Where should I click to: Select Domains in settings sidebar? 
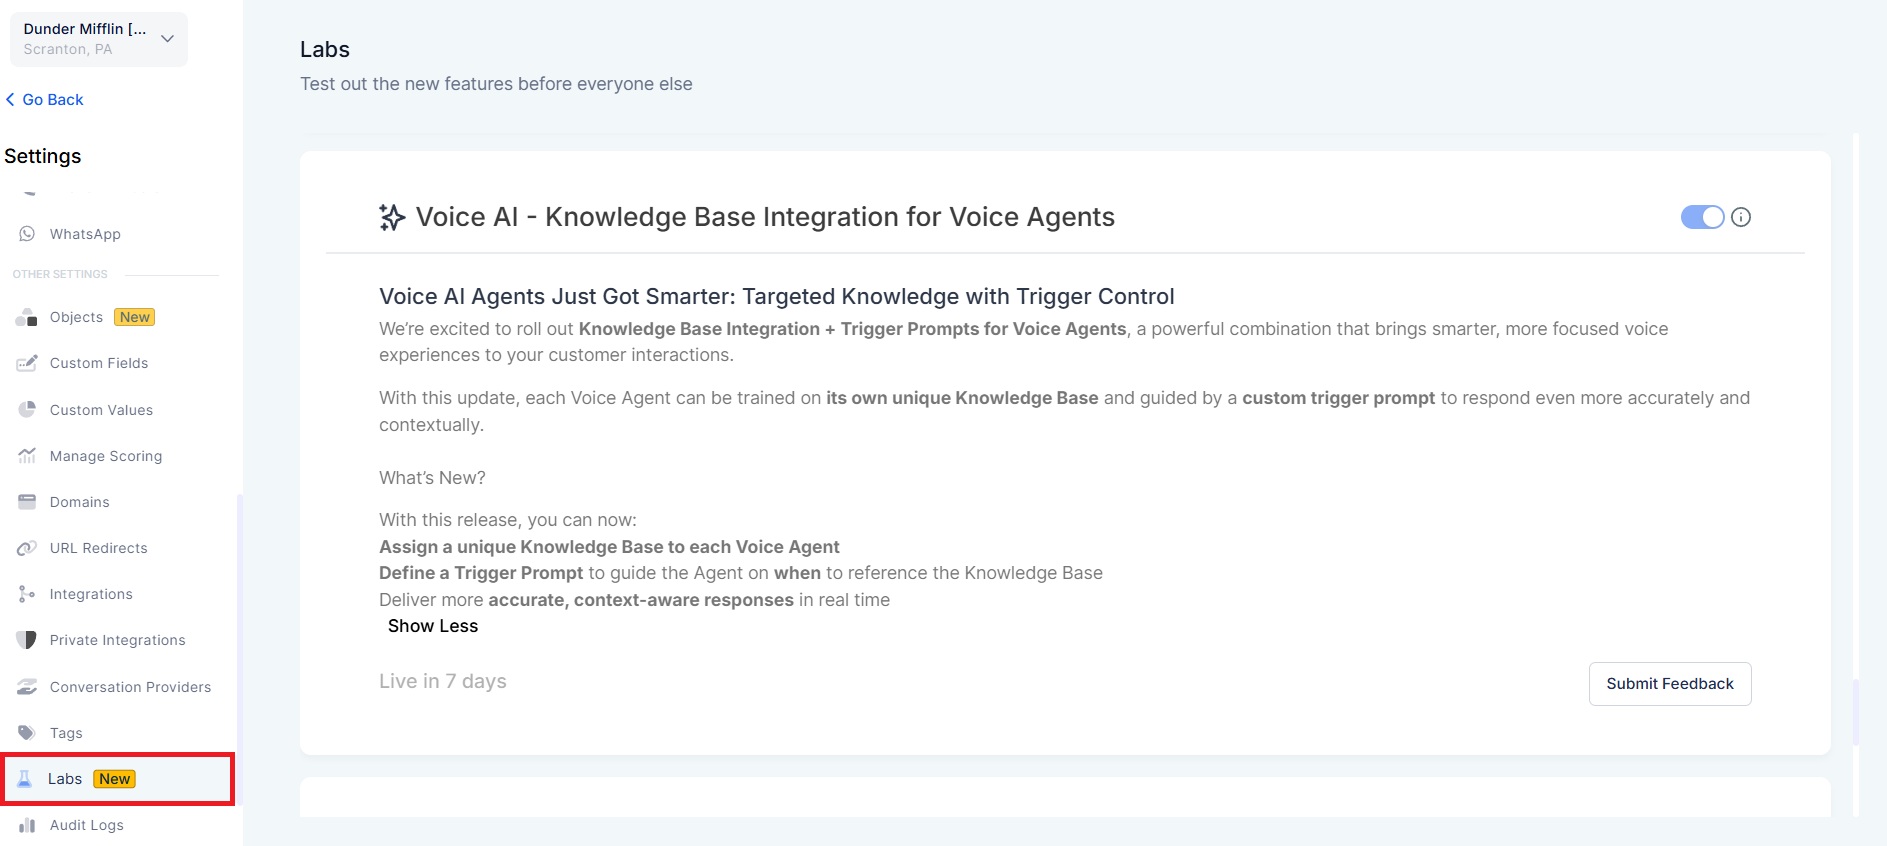click(x=79, y=502)
